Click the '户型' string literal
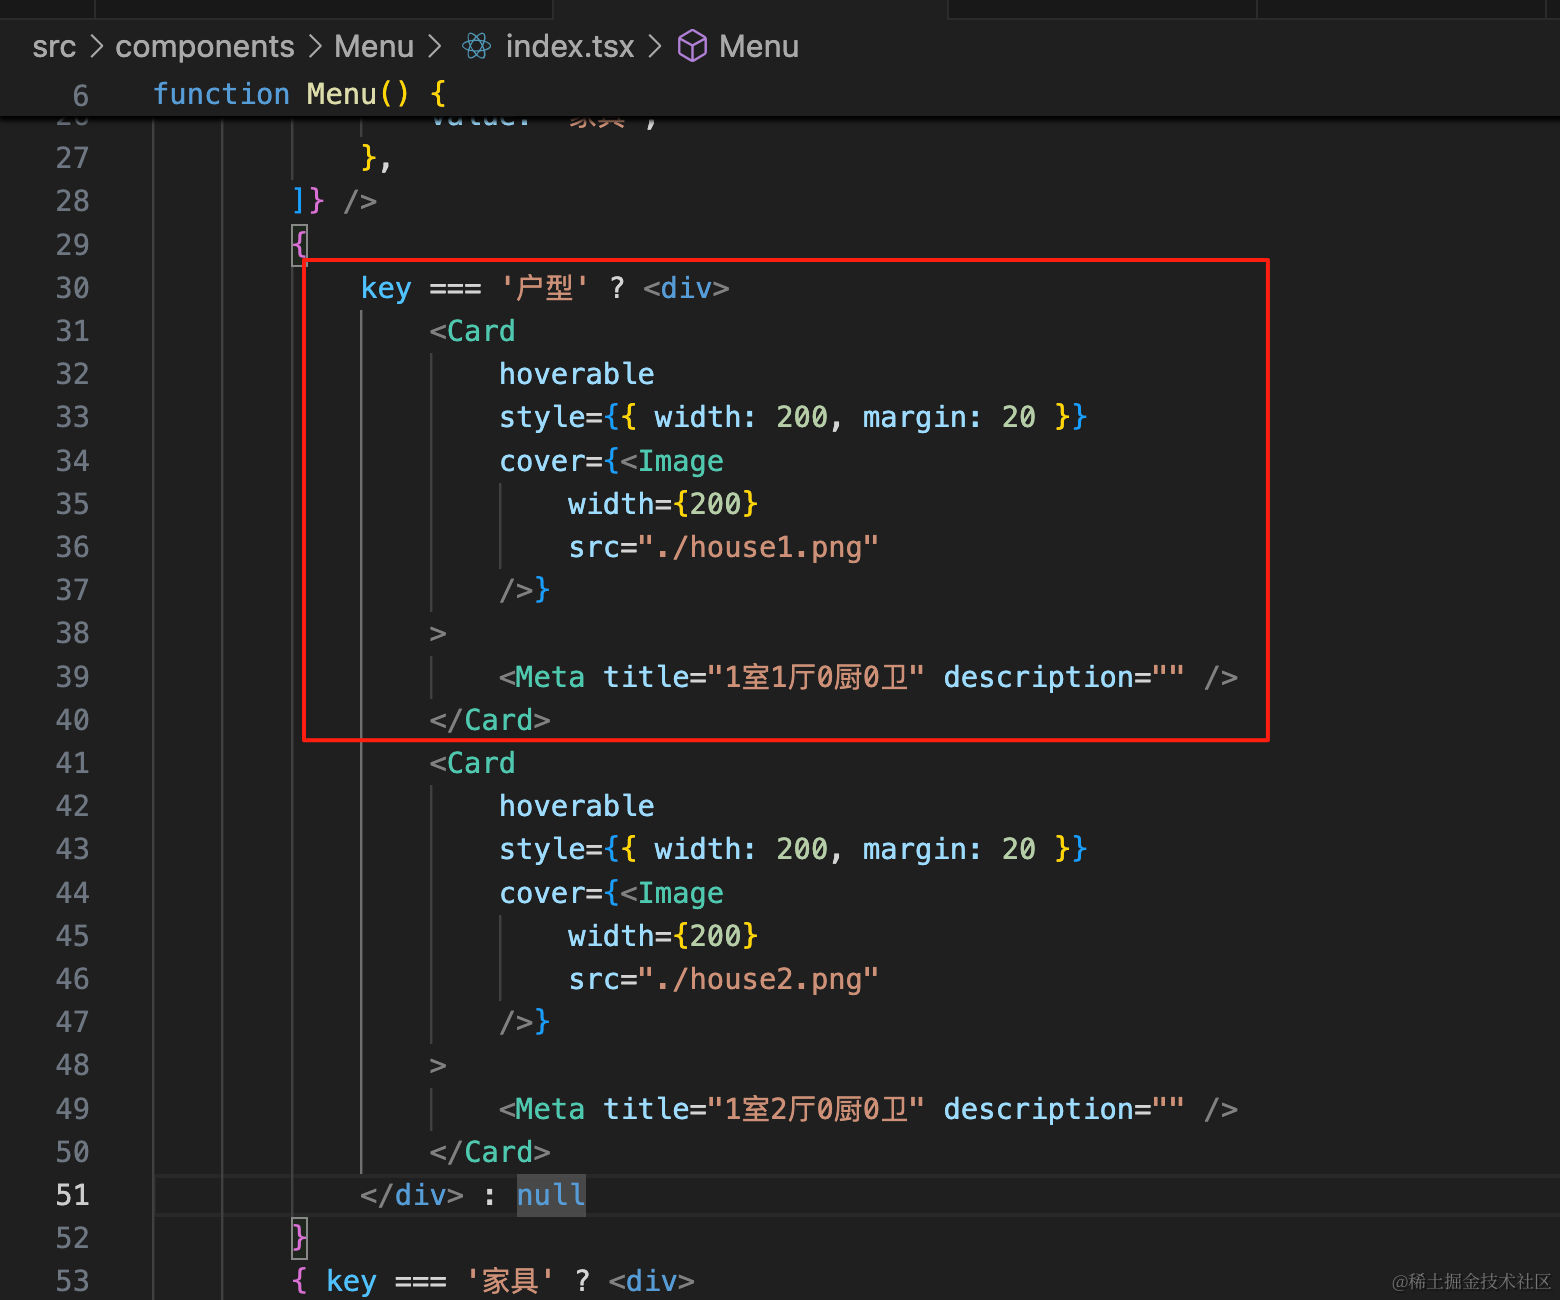This screenshot has width=1560, height=1300. [x=544, y=288]
